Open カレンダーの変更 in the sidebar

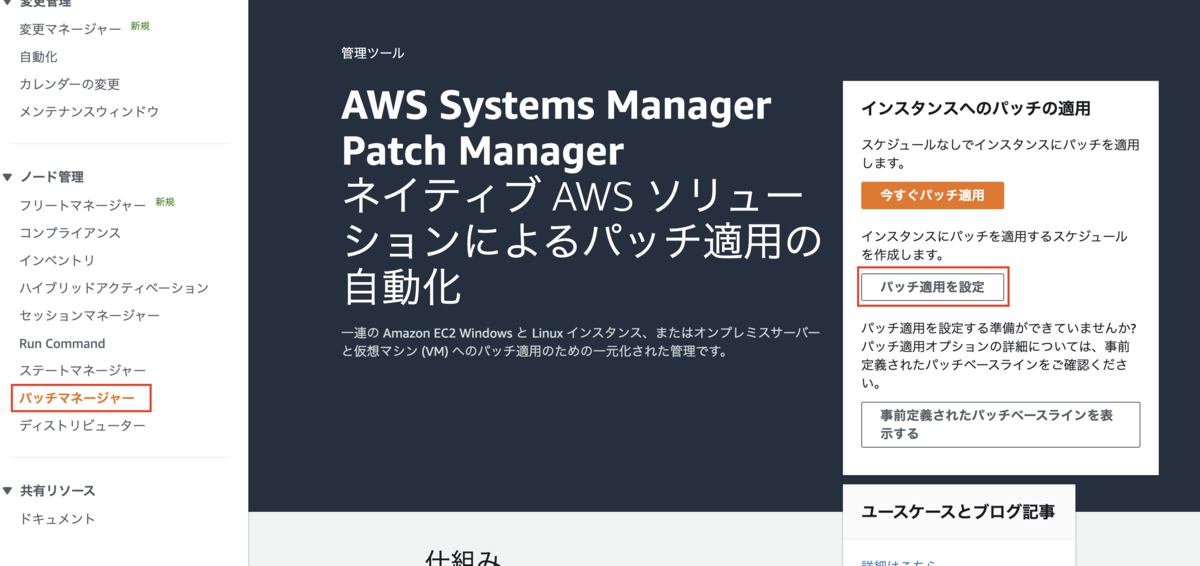tap(69, 84)
